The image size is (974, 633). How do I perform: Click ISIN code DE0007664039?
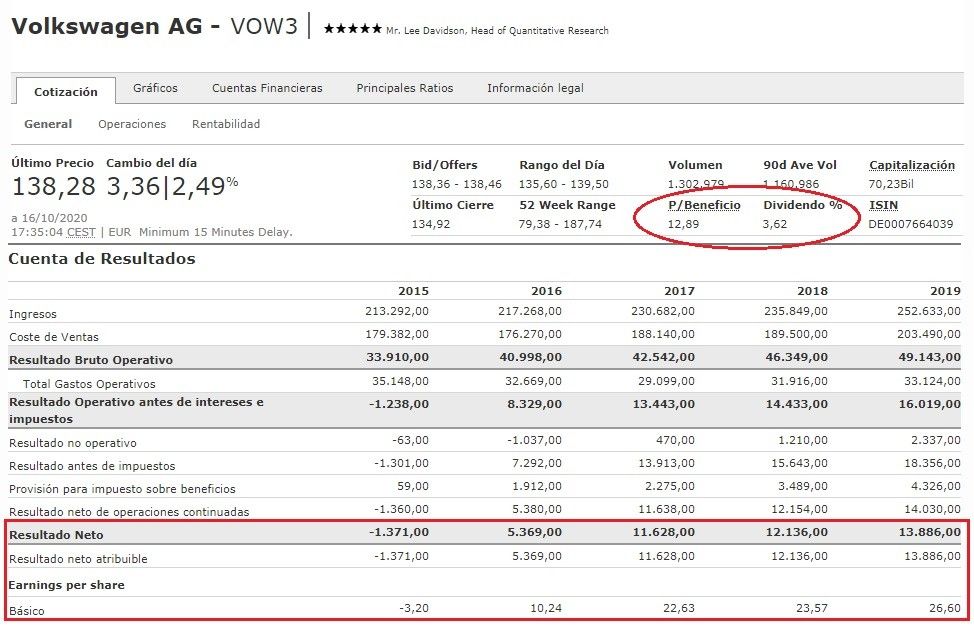(911, 224)
